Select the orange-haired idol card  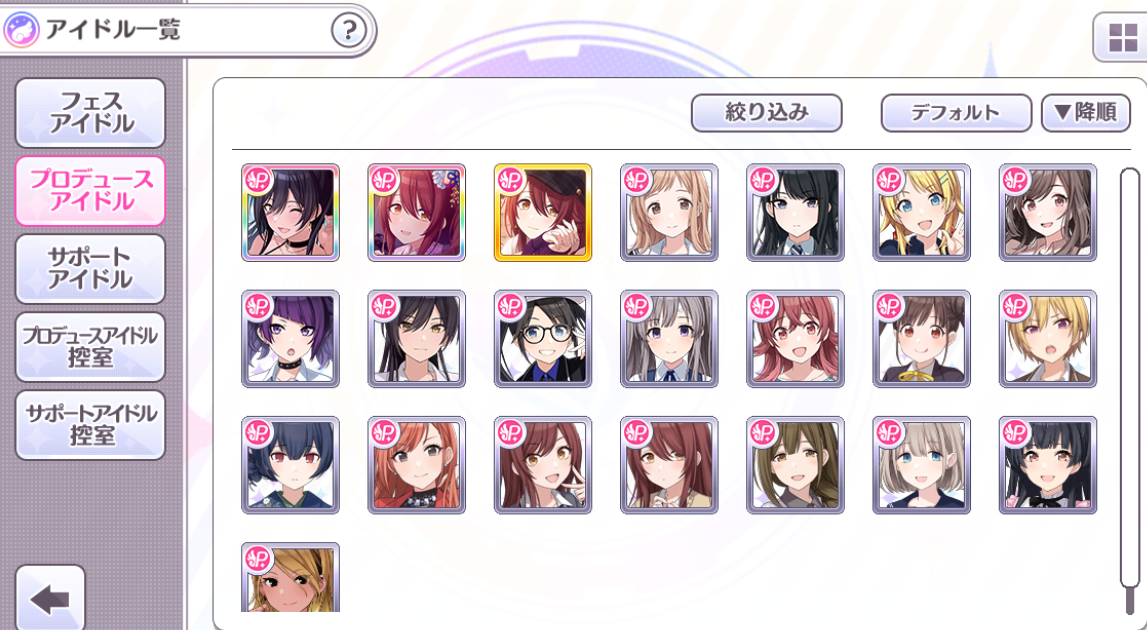[x=416, y=465]
